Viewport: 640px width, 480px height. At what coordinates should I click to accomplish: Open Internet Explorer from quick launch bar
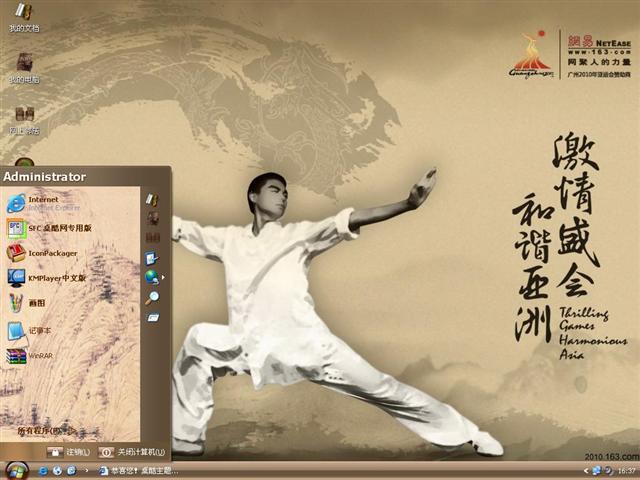[43, 471]
